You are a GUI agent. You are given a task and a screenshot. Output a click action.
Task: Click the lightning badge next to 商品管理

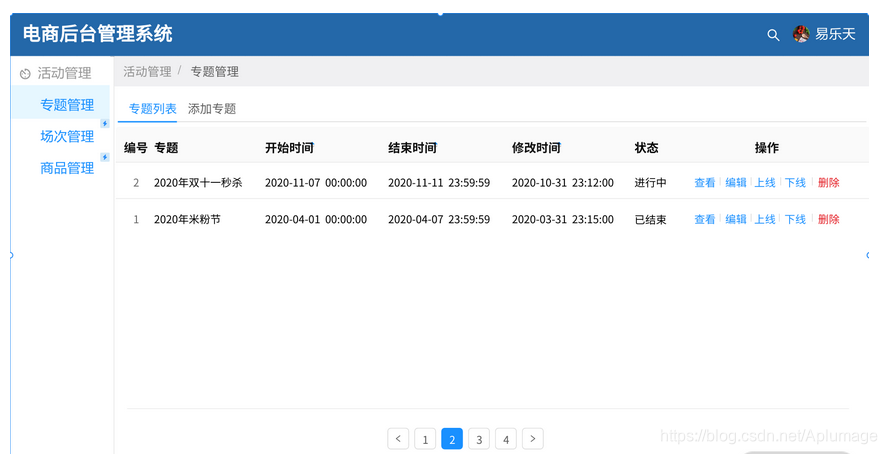point(105,157)
